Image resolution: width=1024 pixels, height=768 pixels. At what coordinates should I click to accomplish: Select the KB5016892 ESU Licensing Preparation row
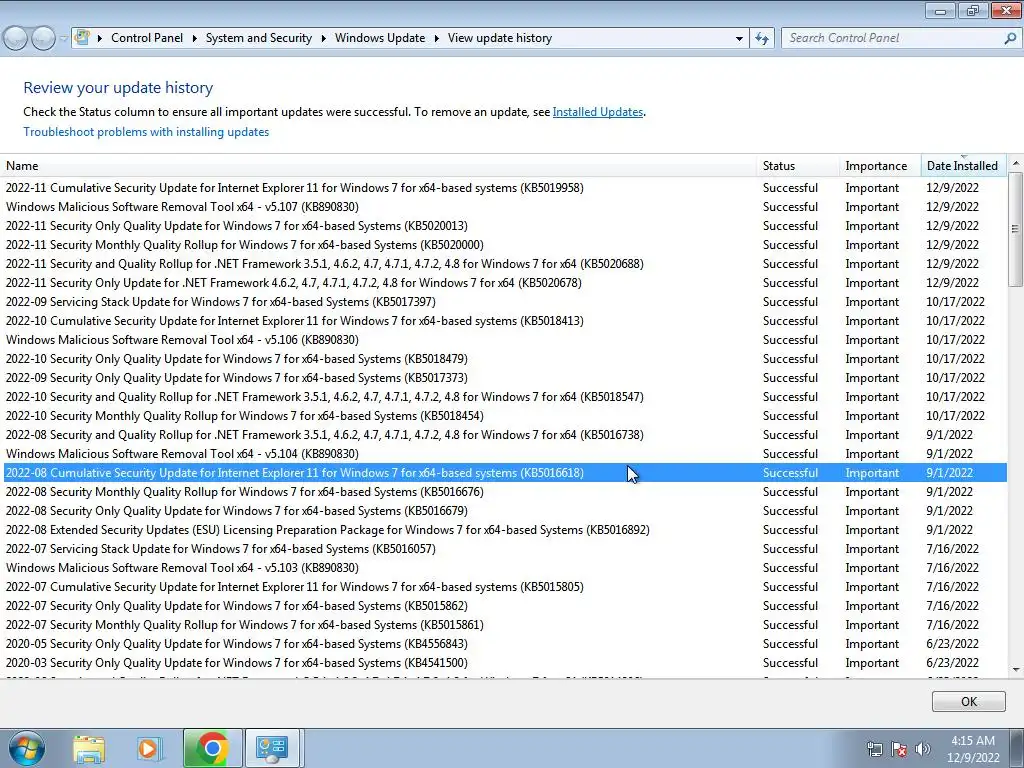click(x=505, y=530)
